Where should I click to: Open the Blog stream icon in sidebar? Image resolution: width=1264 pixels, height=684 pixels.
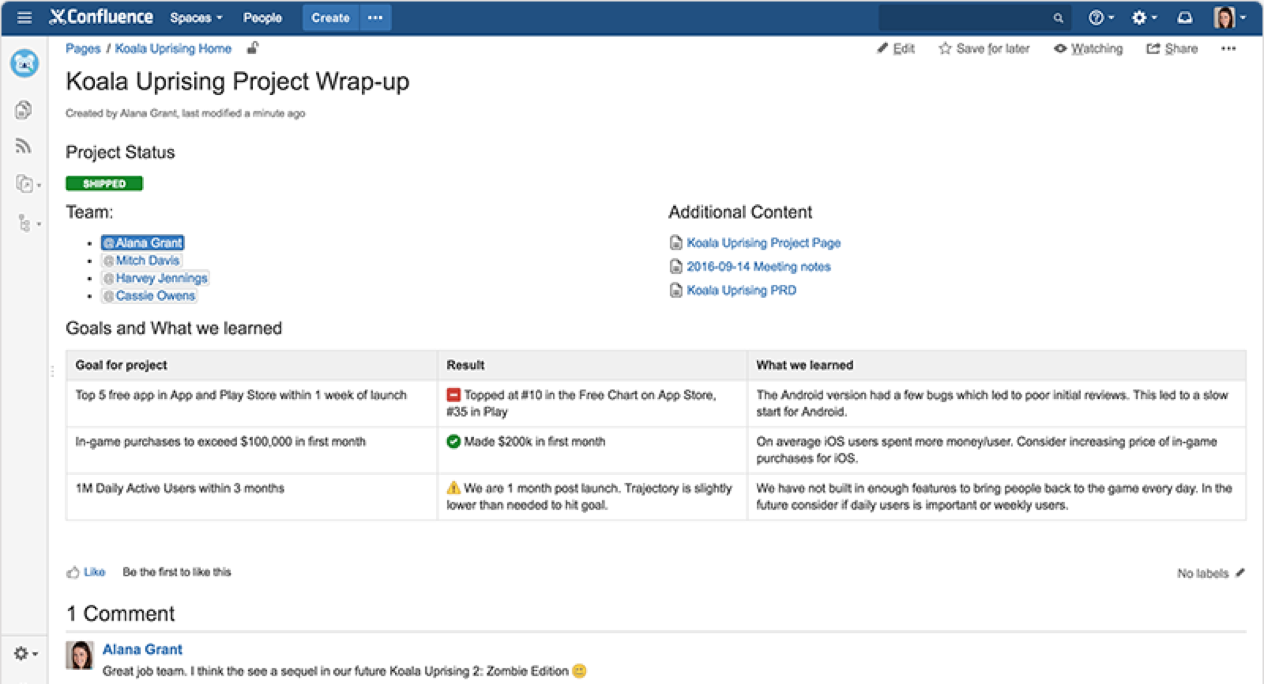23,145
